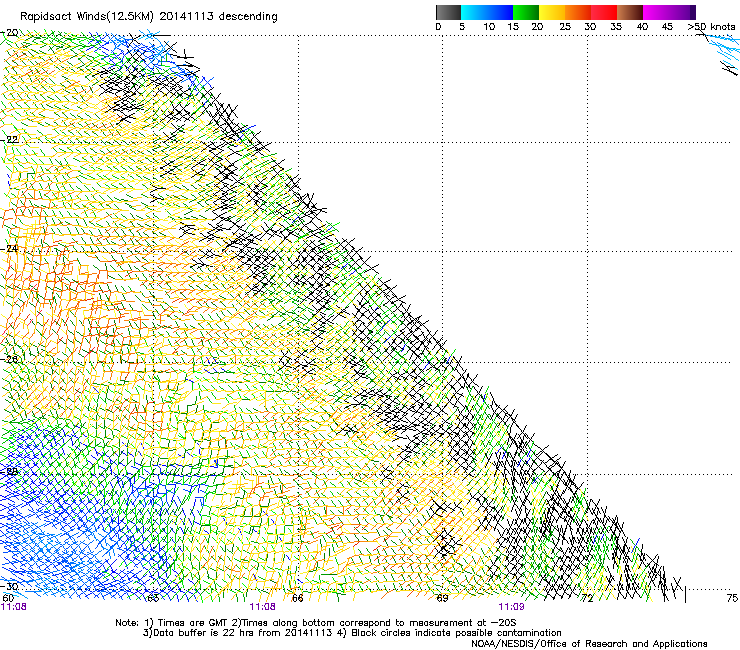The height and width of the screenshot is (650, 740).
Task: Click the date '20141113 descending' in title
Action: pyautogui.click(x=219, y=17)
